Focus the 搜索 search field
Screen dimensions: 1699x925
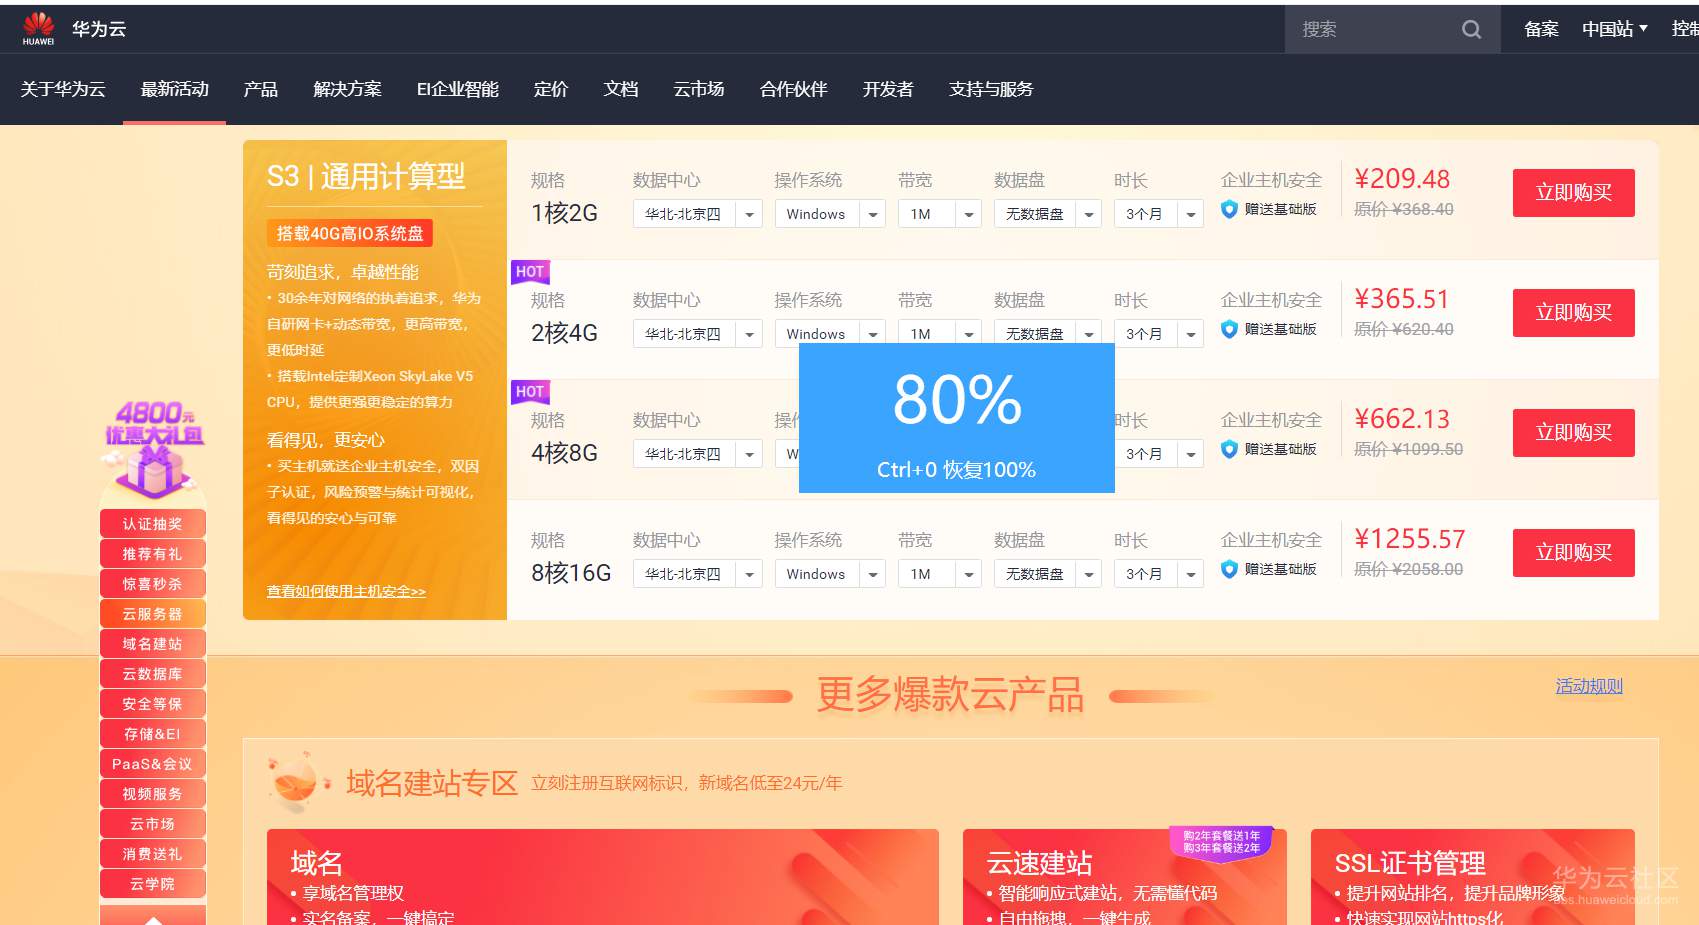(1392, 30)
